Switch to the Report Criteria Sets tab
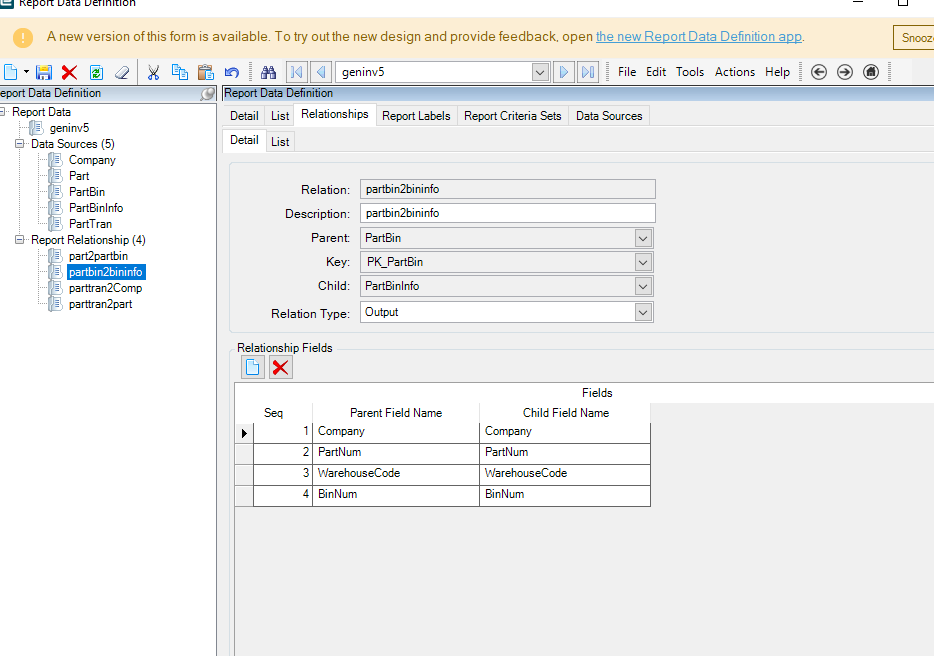Image resolution: width=934 pixels, height=656 pixels. click(x=512, y=116)
